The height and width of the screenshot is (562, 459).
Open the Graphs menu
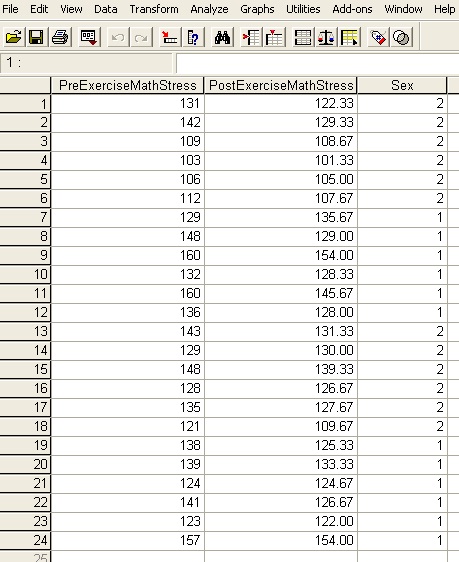(x=257, y=9)
